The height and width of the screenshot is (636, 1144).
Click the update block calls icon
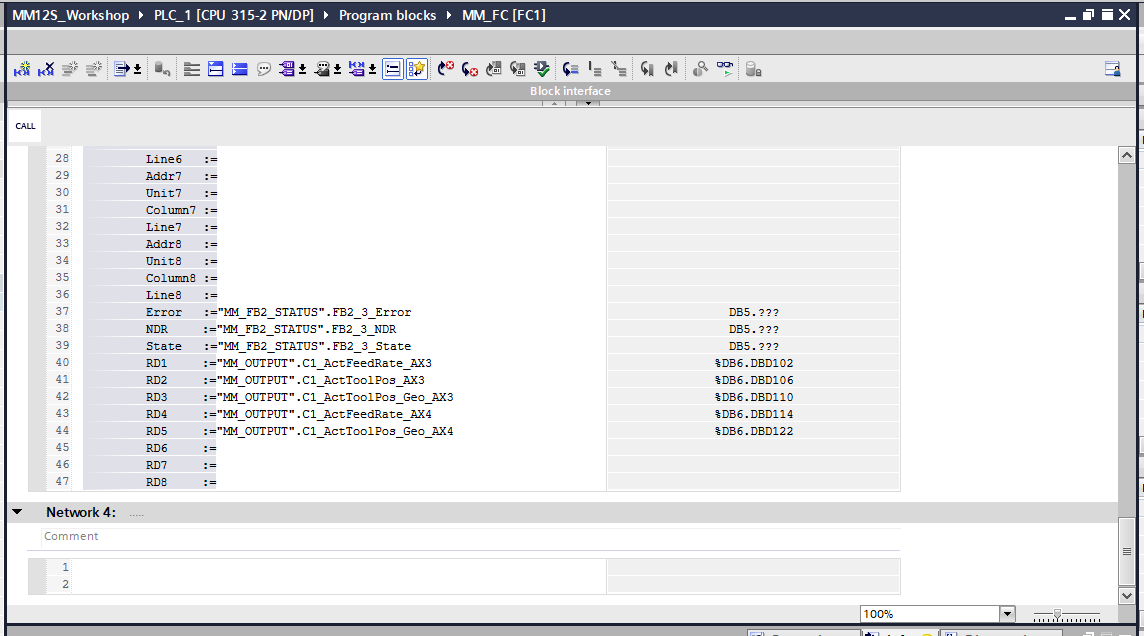494,69
